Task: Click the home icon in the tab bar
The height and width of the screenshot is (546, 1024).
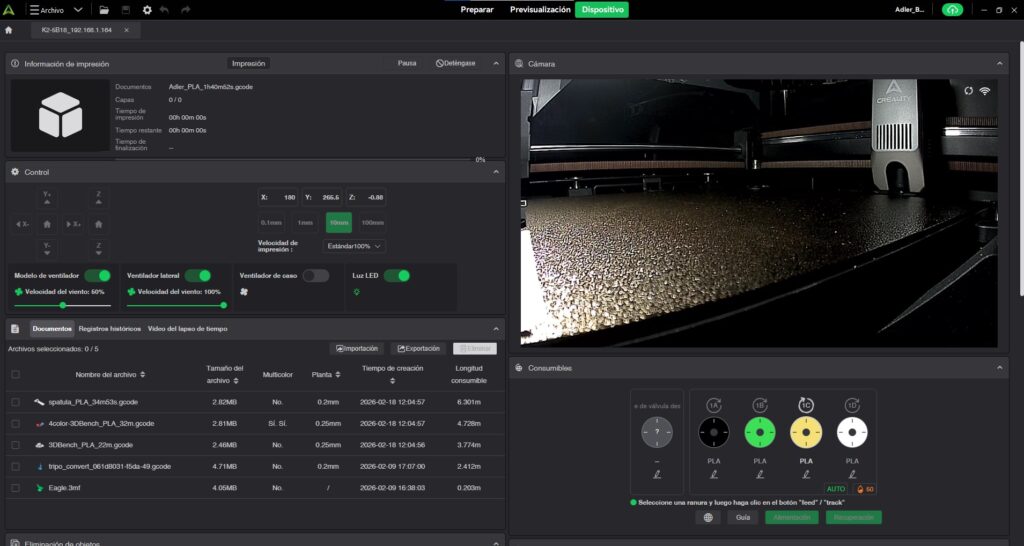Action: coord(9,30)
